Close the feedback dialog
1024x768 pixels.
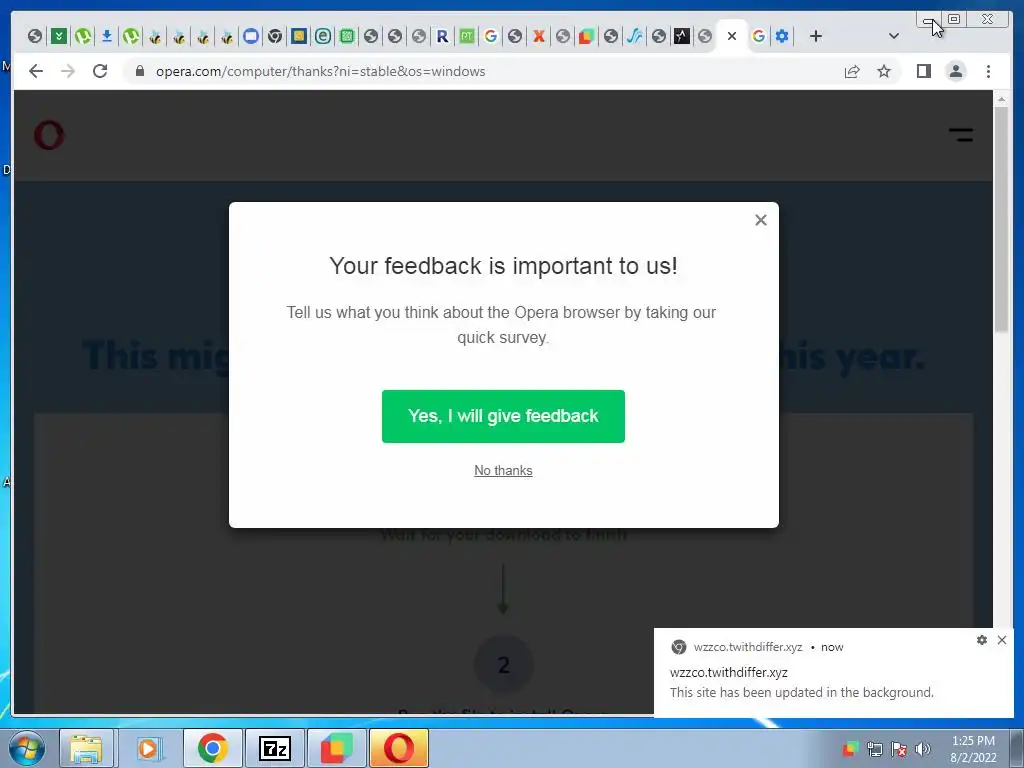click(761, 220)
